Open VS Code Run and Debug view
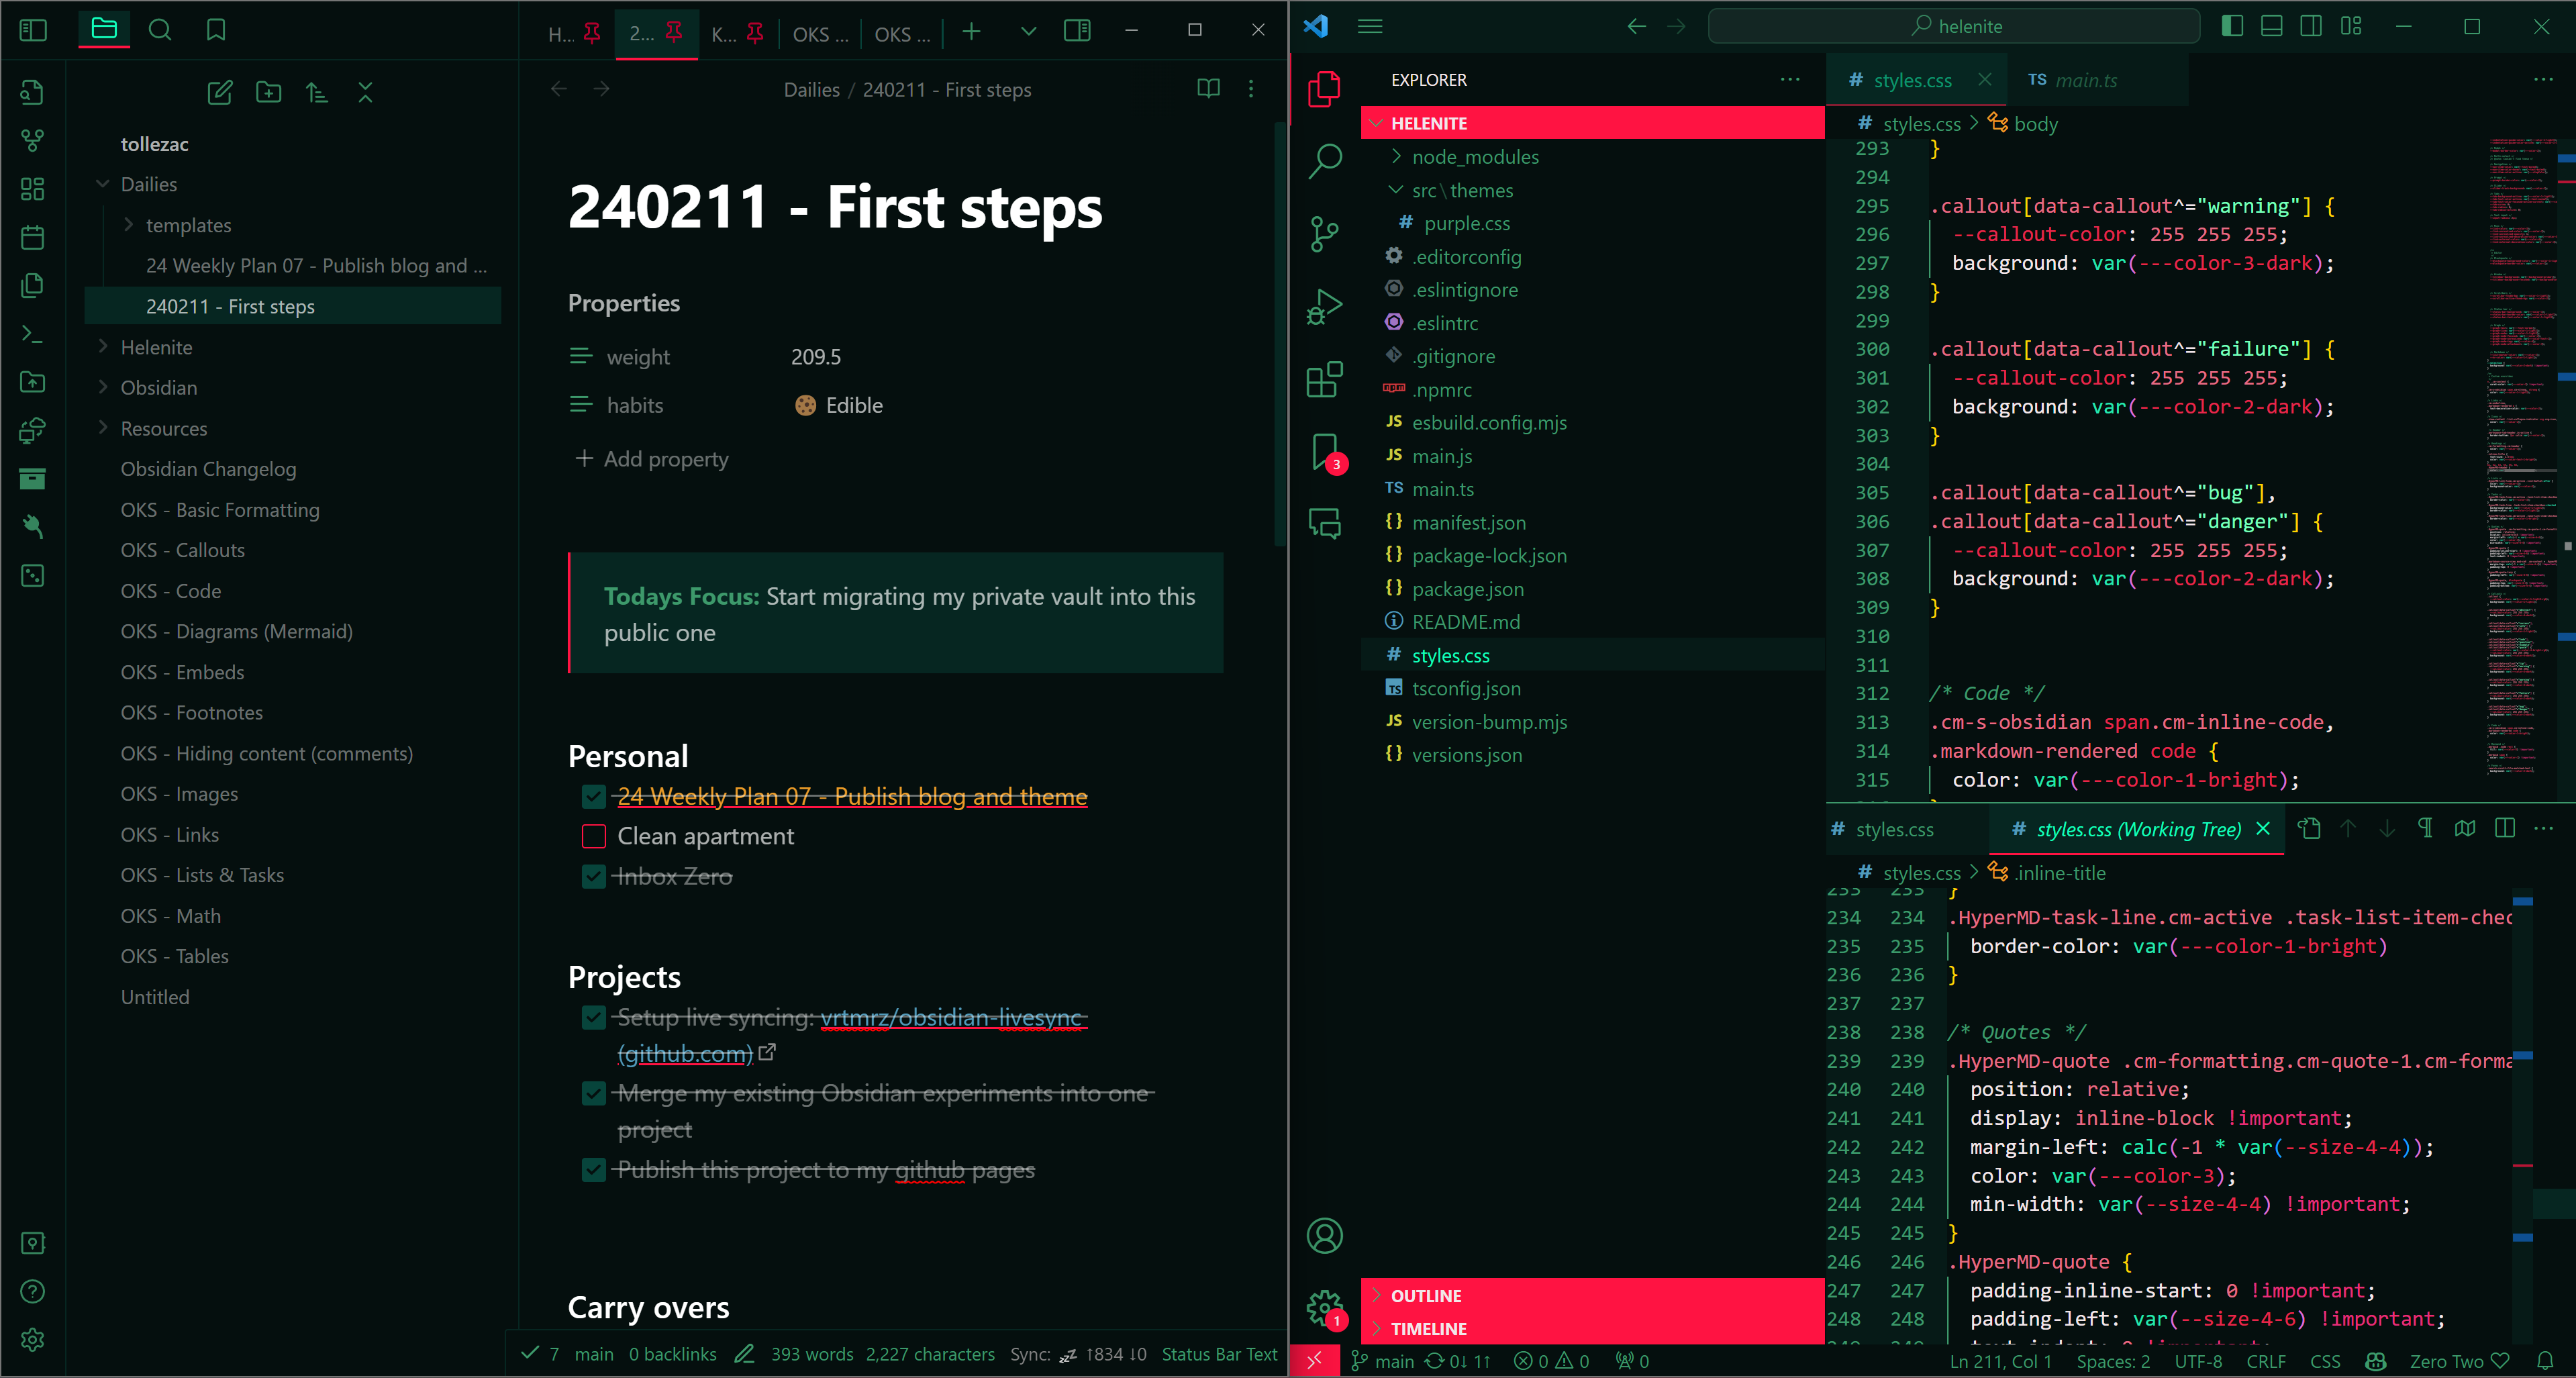Image resolution: width=2576 pixels, height=1378 pixels. click(1325, 307)
